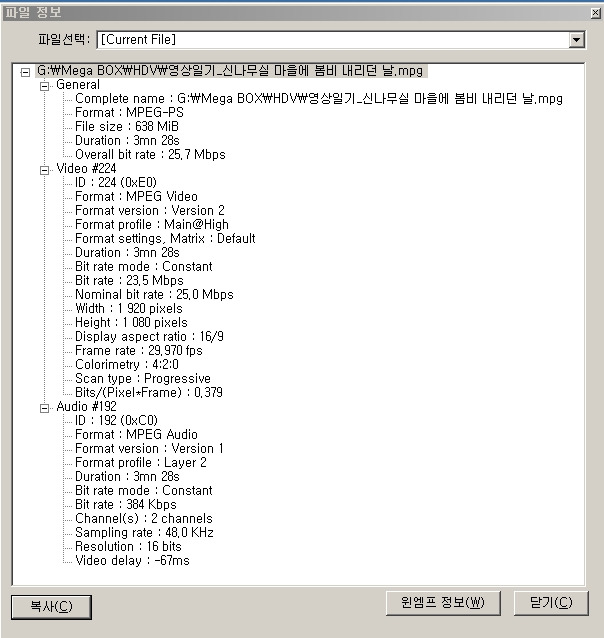Select Frame rate : 29.970 fps row
Image resolution: width=604 pixels, height=638 pixels.
[139, 351]
